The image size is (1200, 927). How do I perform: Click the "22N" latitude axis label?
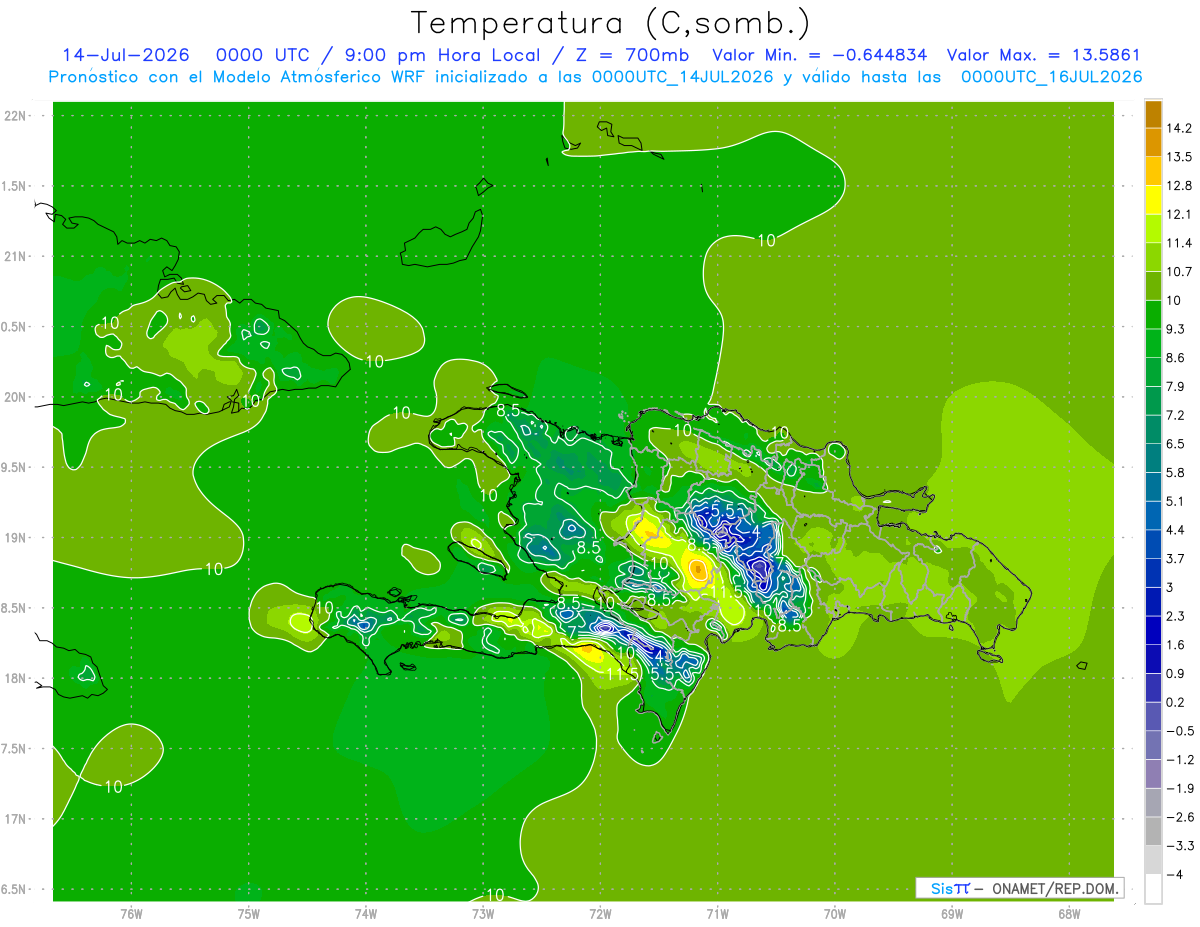click(x=15, y=116)
